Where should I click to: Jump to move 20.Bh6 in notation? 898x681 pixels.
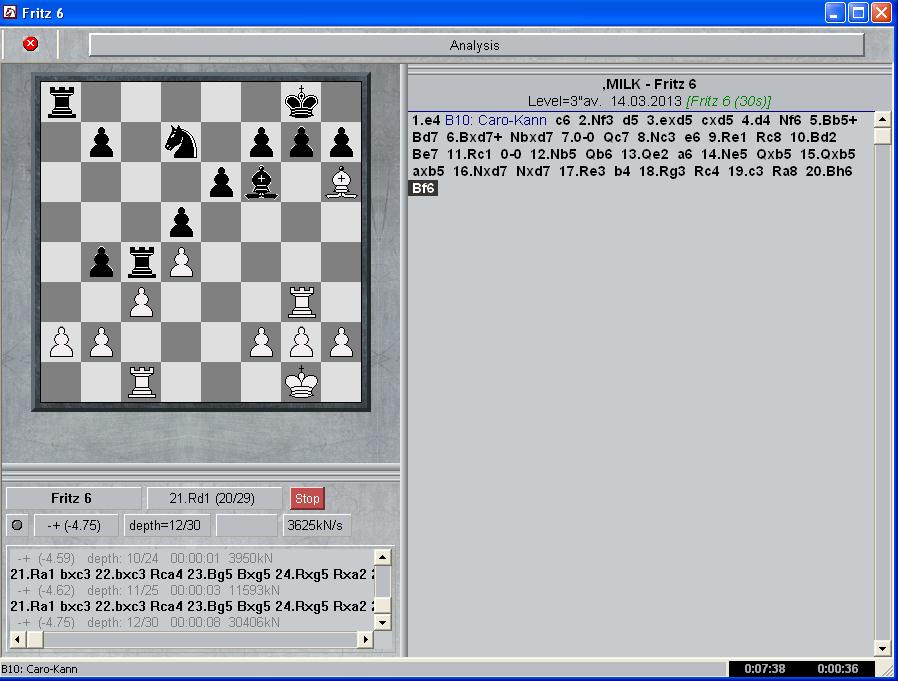tap(829, 171)
